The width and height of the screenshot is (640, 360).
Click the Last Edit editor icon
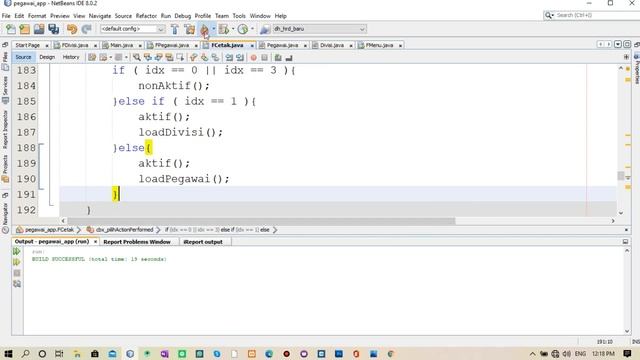click(92, 58)
